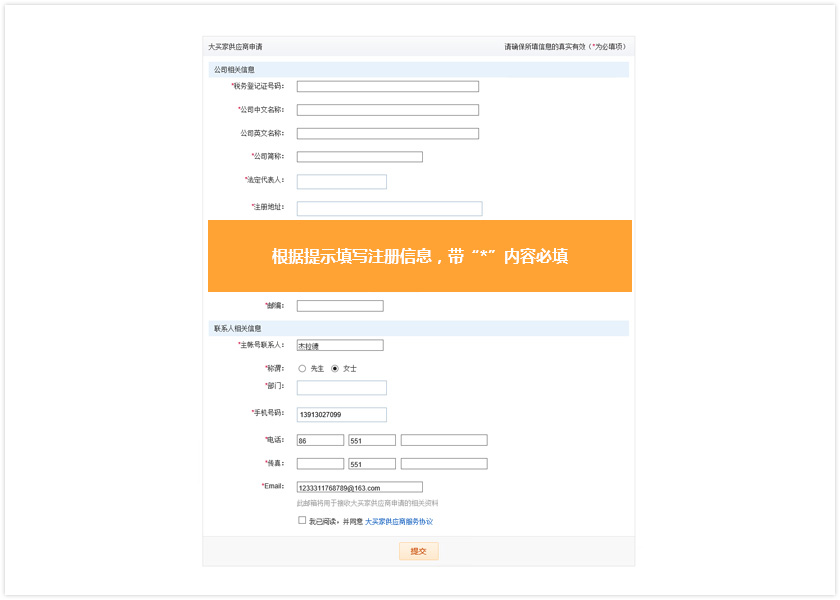Screen dimensions: 840x600
Task: Click into the 公司中文名称 field
Action: (x=387, y=110)
